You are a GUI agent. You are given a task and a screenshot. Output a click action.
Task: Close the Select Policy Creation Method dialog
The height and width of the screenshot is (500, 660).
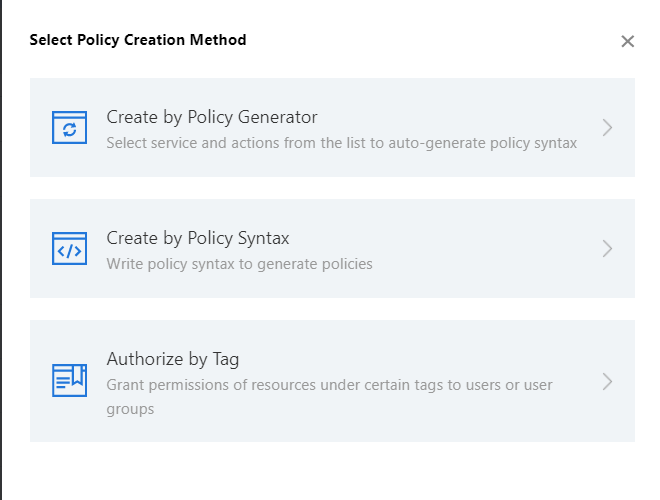click(x=627, y=41)
